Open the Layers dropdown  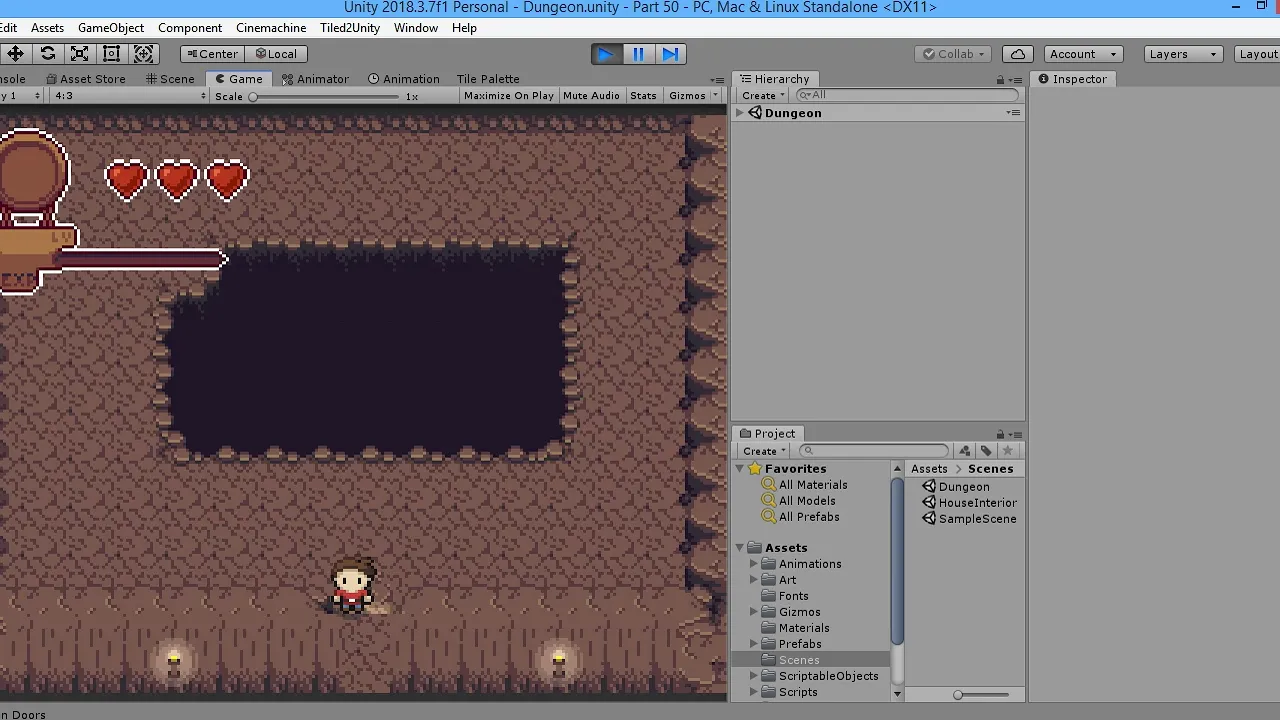tap(1183, 54)
